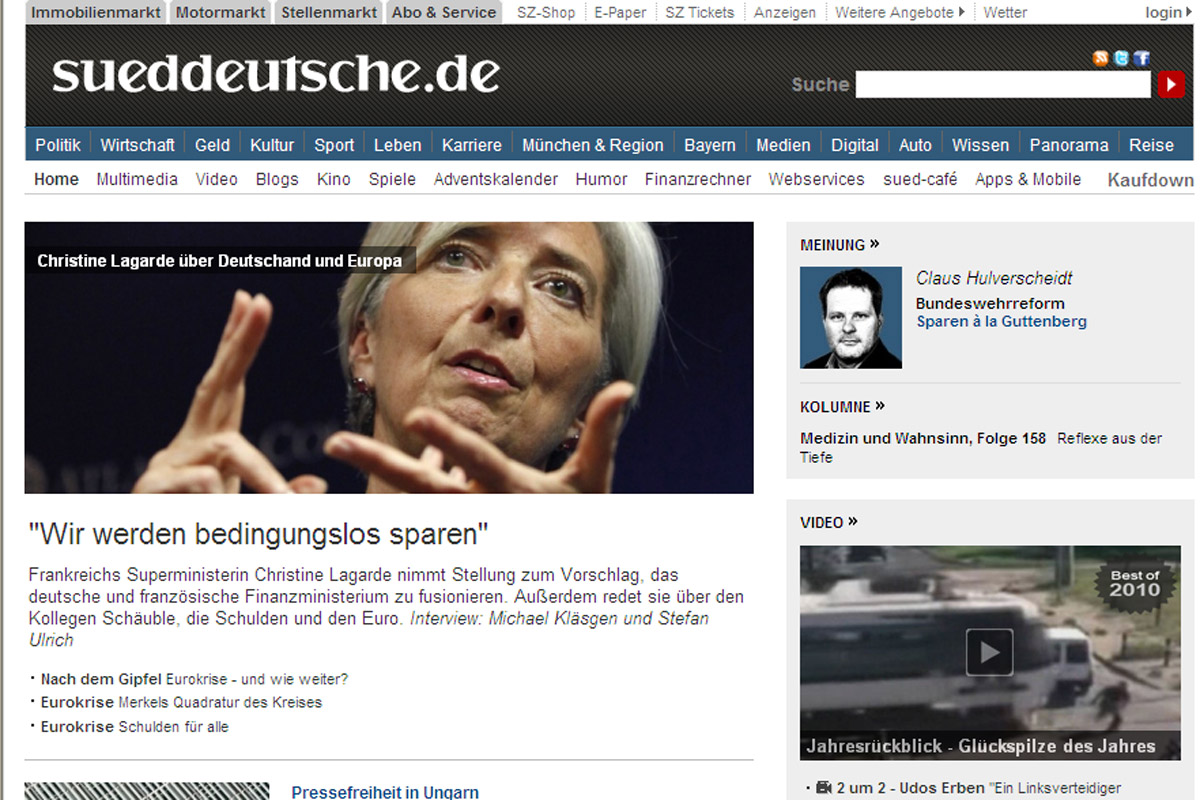This screenshot has width=1200, height=800.
Task: Expand the Video section arrows
Action: click(852, 521)
